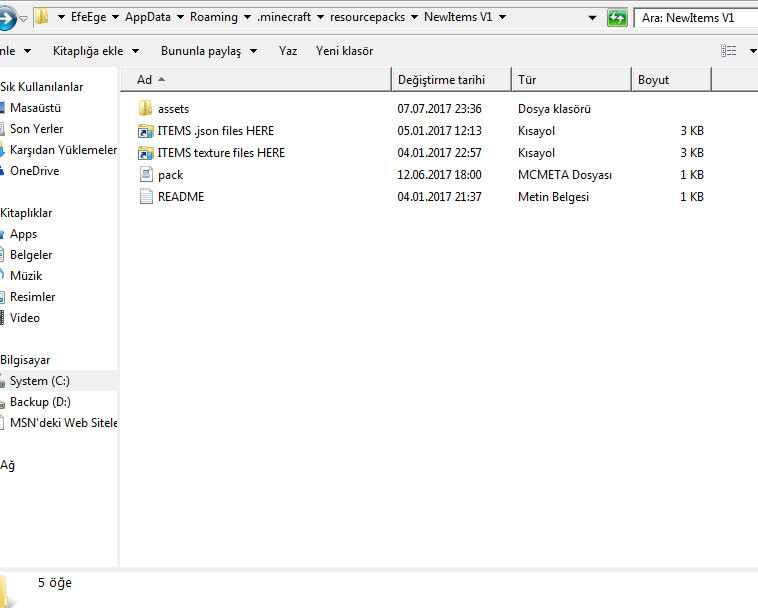758x608 pixels.
Task: Click the ITEMS texture files HERE shortcut icon
Action: point(145,153)
